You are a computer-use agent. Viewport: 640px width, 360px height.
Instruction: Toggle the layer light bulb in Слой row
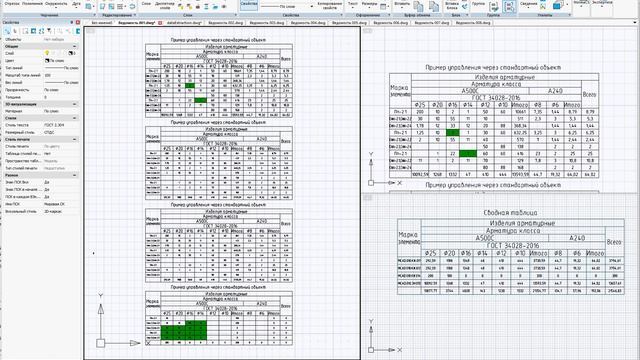tap(47, 53)
